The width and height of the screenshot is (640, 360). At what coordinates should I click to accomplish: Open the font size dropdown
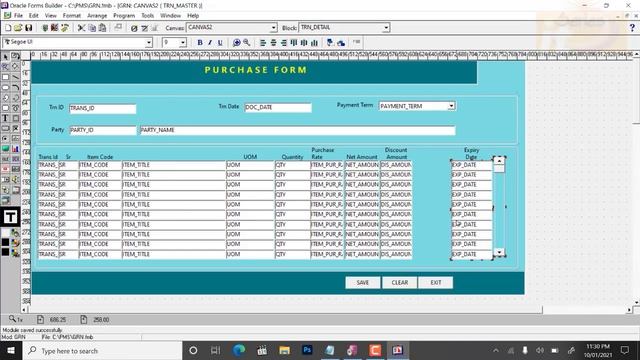[x=182, y=42]
